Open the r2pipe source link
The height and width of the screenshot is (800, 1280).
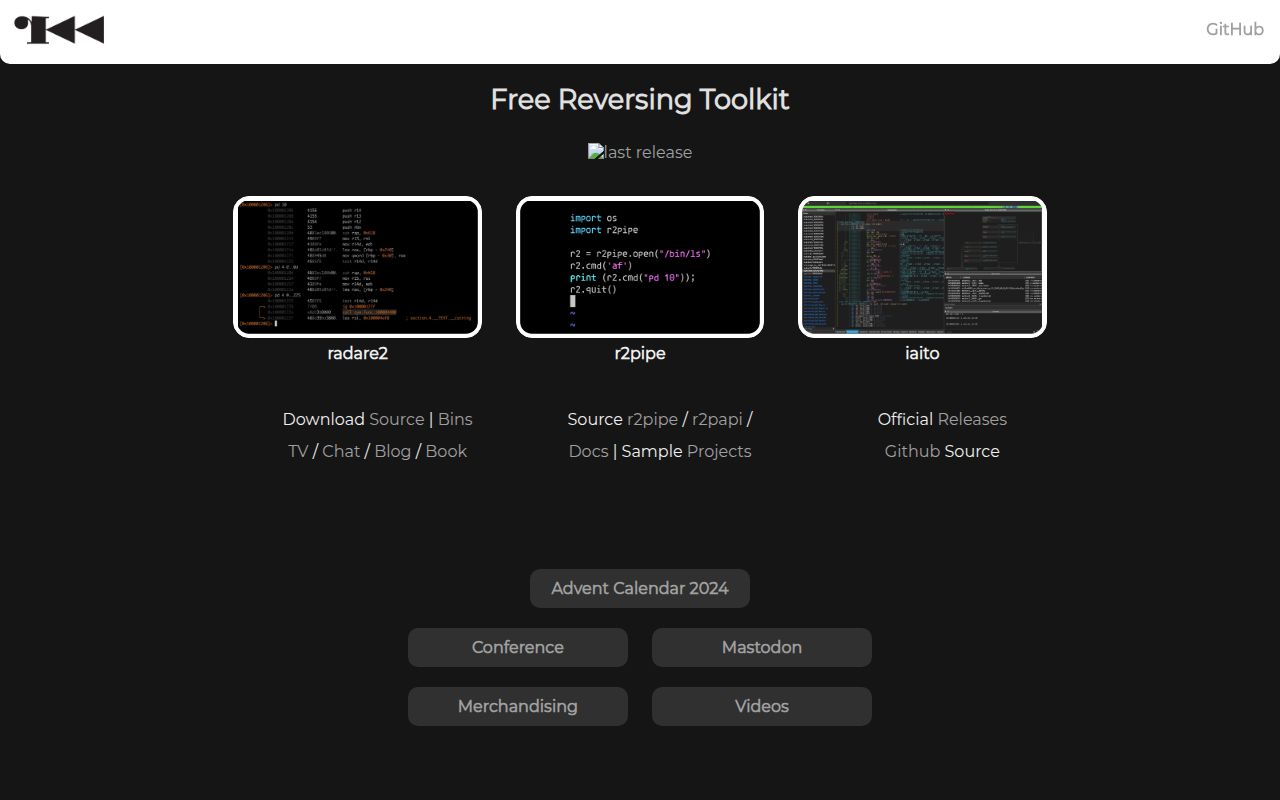652,419
